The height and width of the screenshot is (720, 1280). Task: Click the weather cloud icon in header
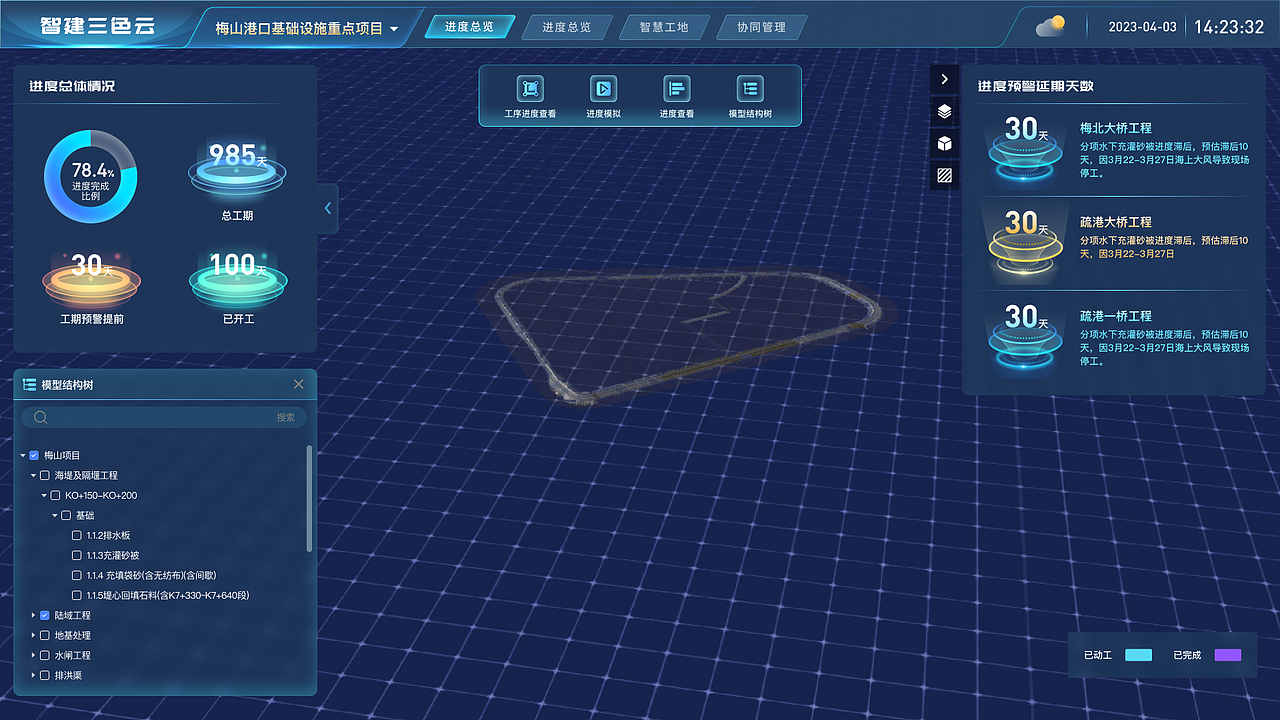(x=1050, y=26)
